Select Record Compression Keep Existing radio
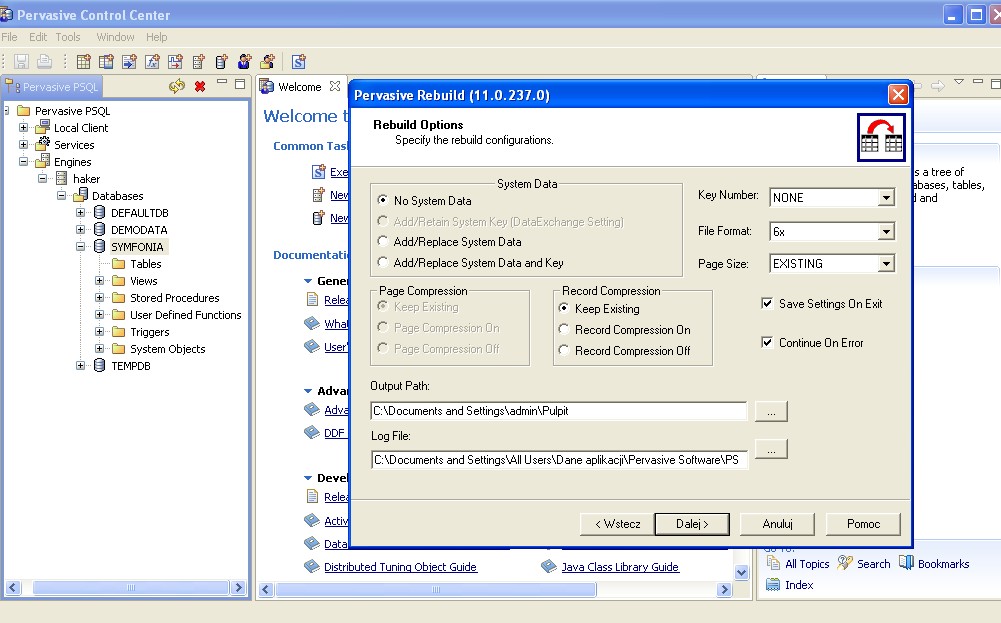 (564, 308)
